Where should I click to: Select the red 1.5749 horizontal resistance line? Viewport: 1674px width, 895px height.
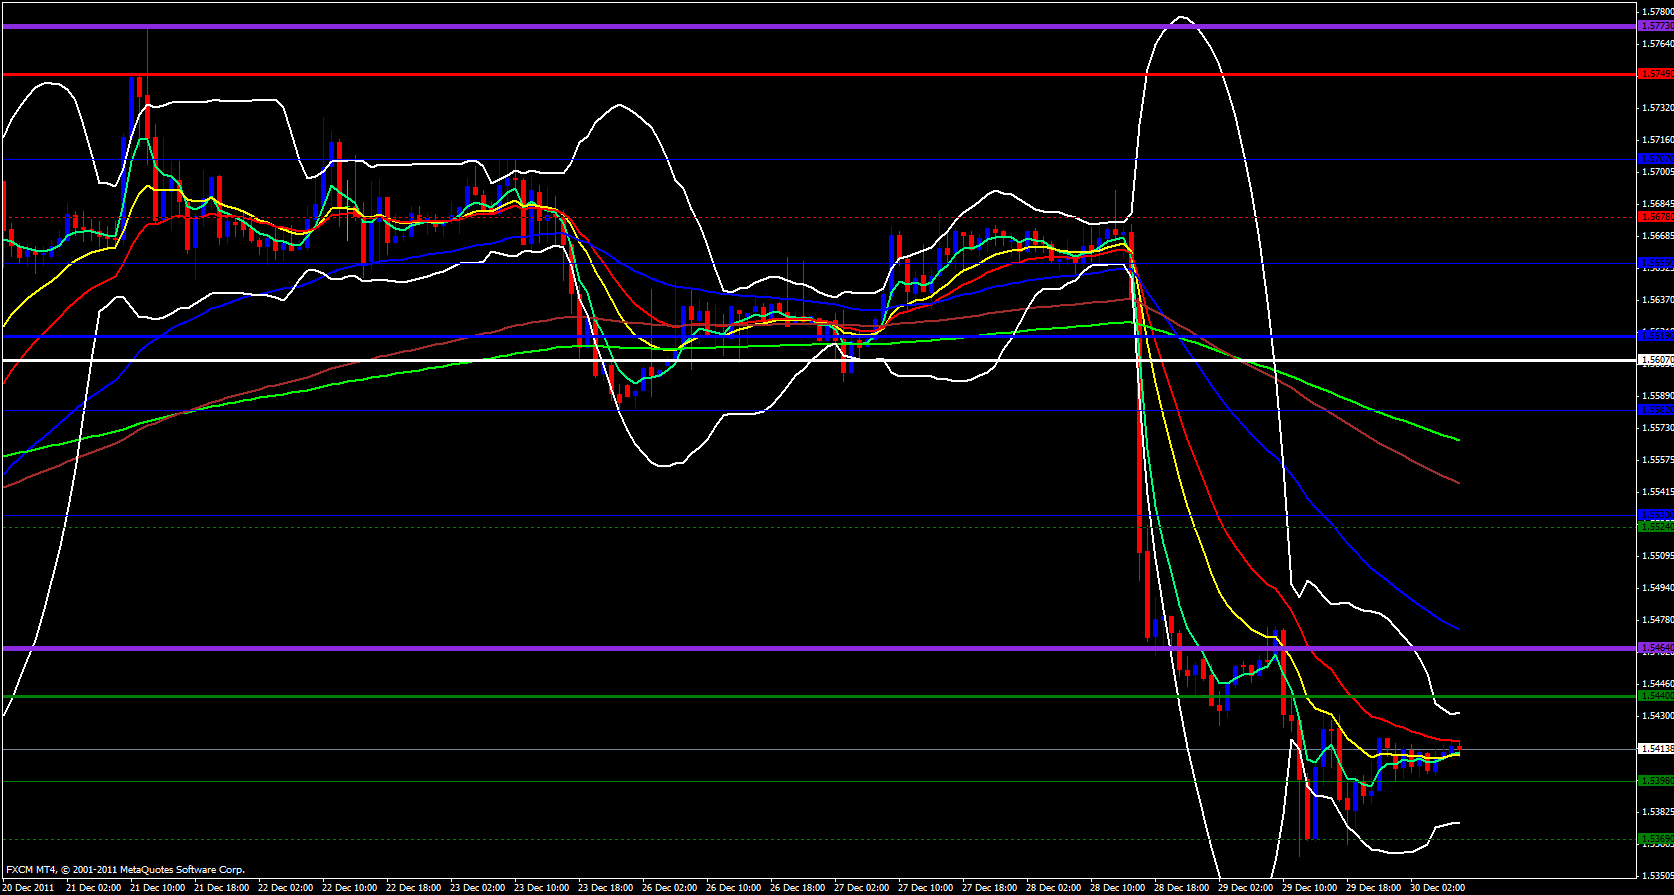click(x=800, y=74)
